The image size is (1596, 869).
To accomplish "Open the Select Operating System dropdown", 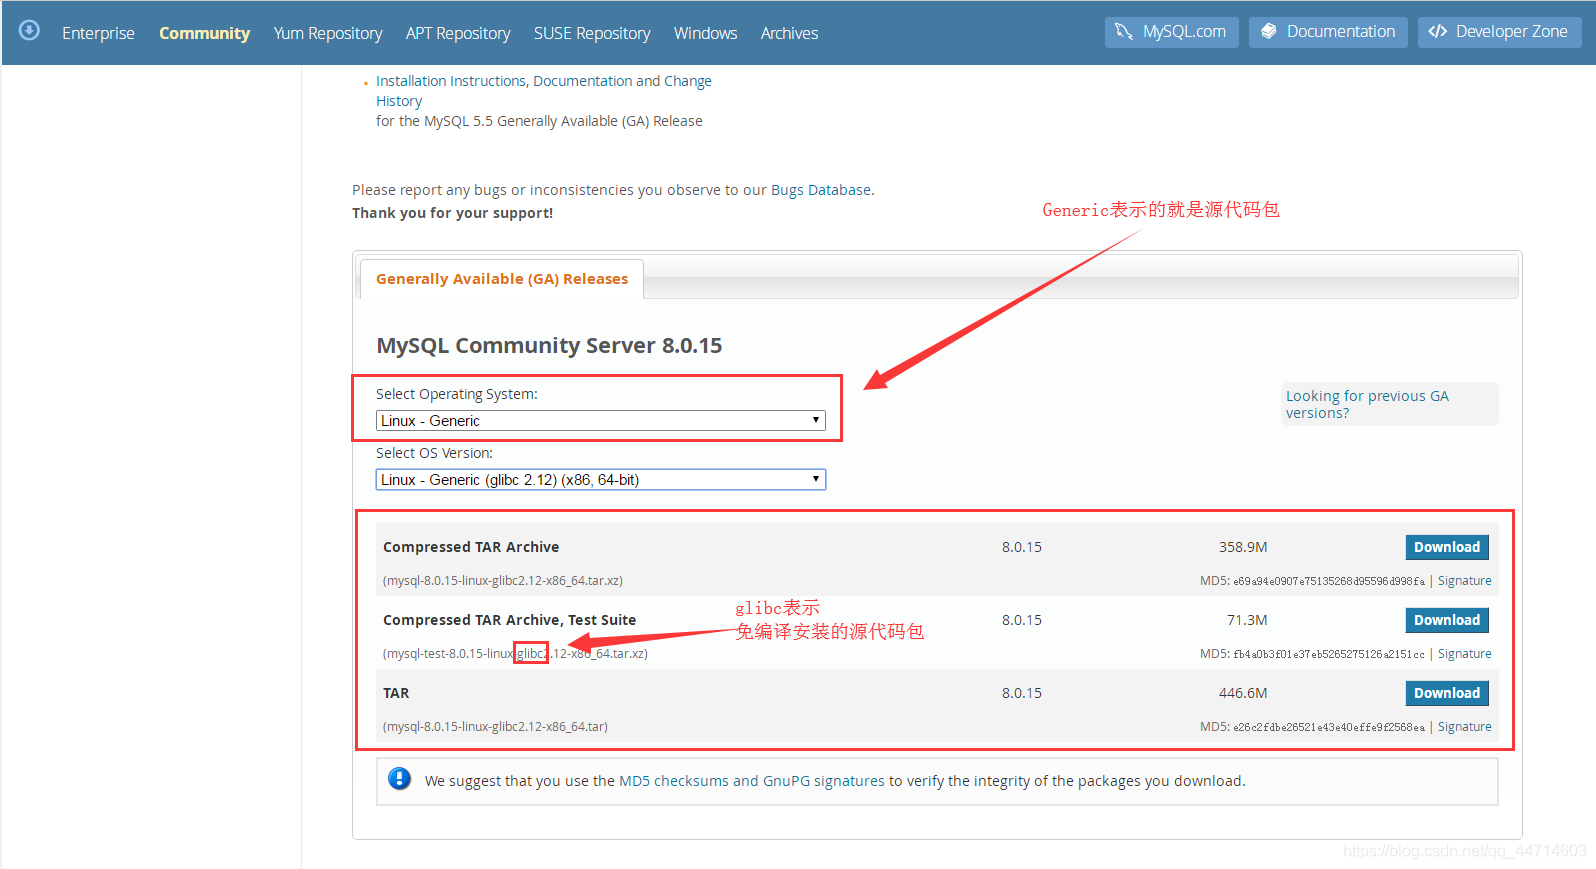I will 601,421.
